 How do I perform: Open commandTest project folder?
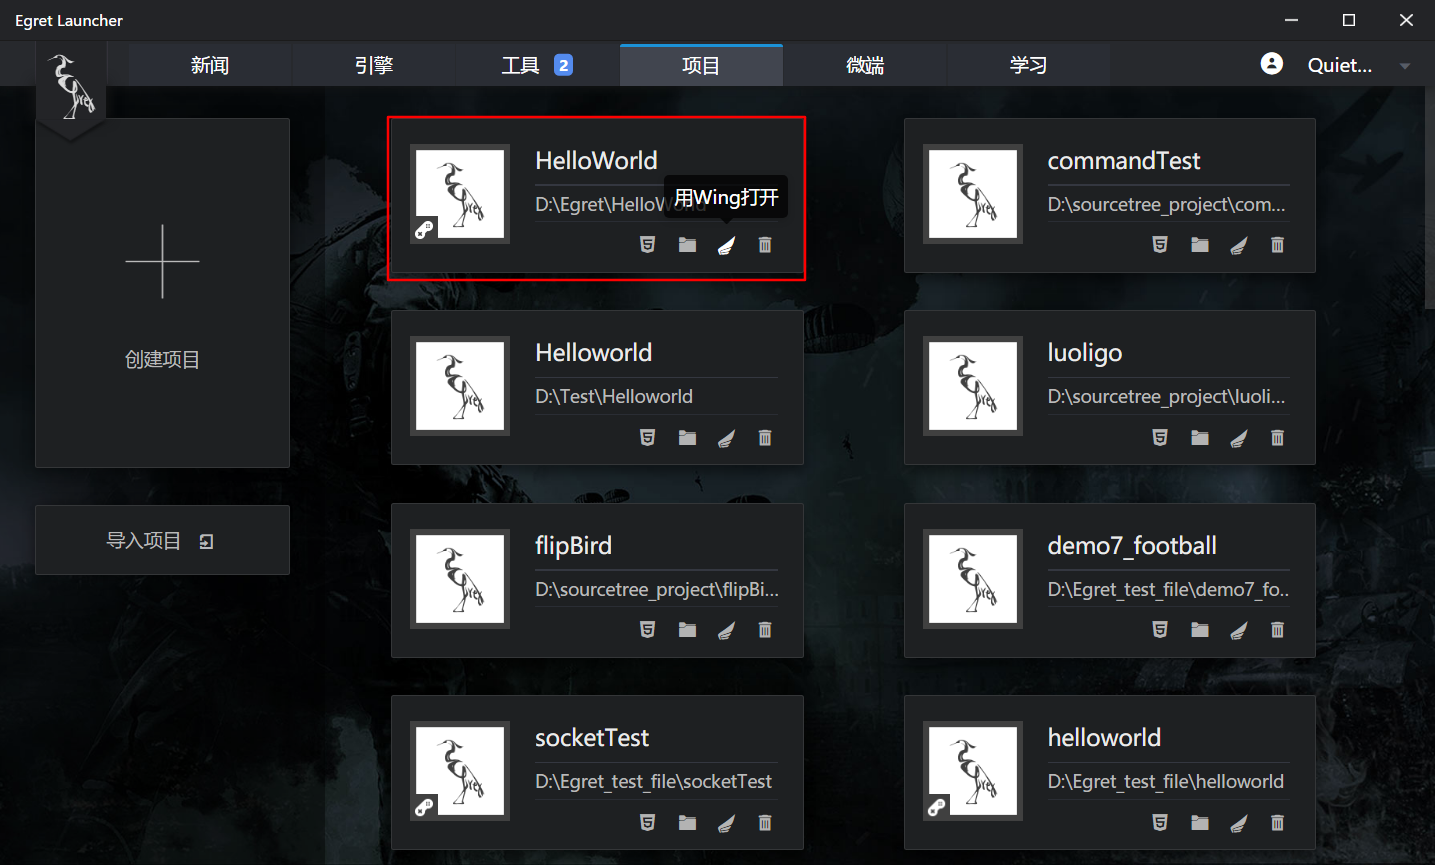pyautogui.click(x=1200, y=245)
